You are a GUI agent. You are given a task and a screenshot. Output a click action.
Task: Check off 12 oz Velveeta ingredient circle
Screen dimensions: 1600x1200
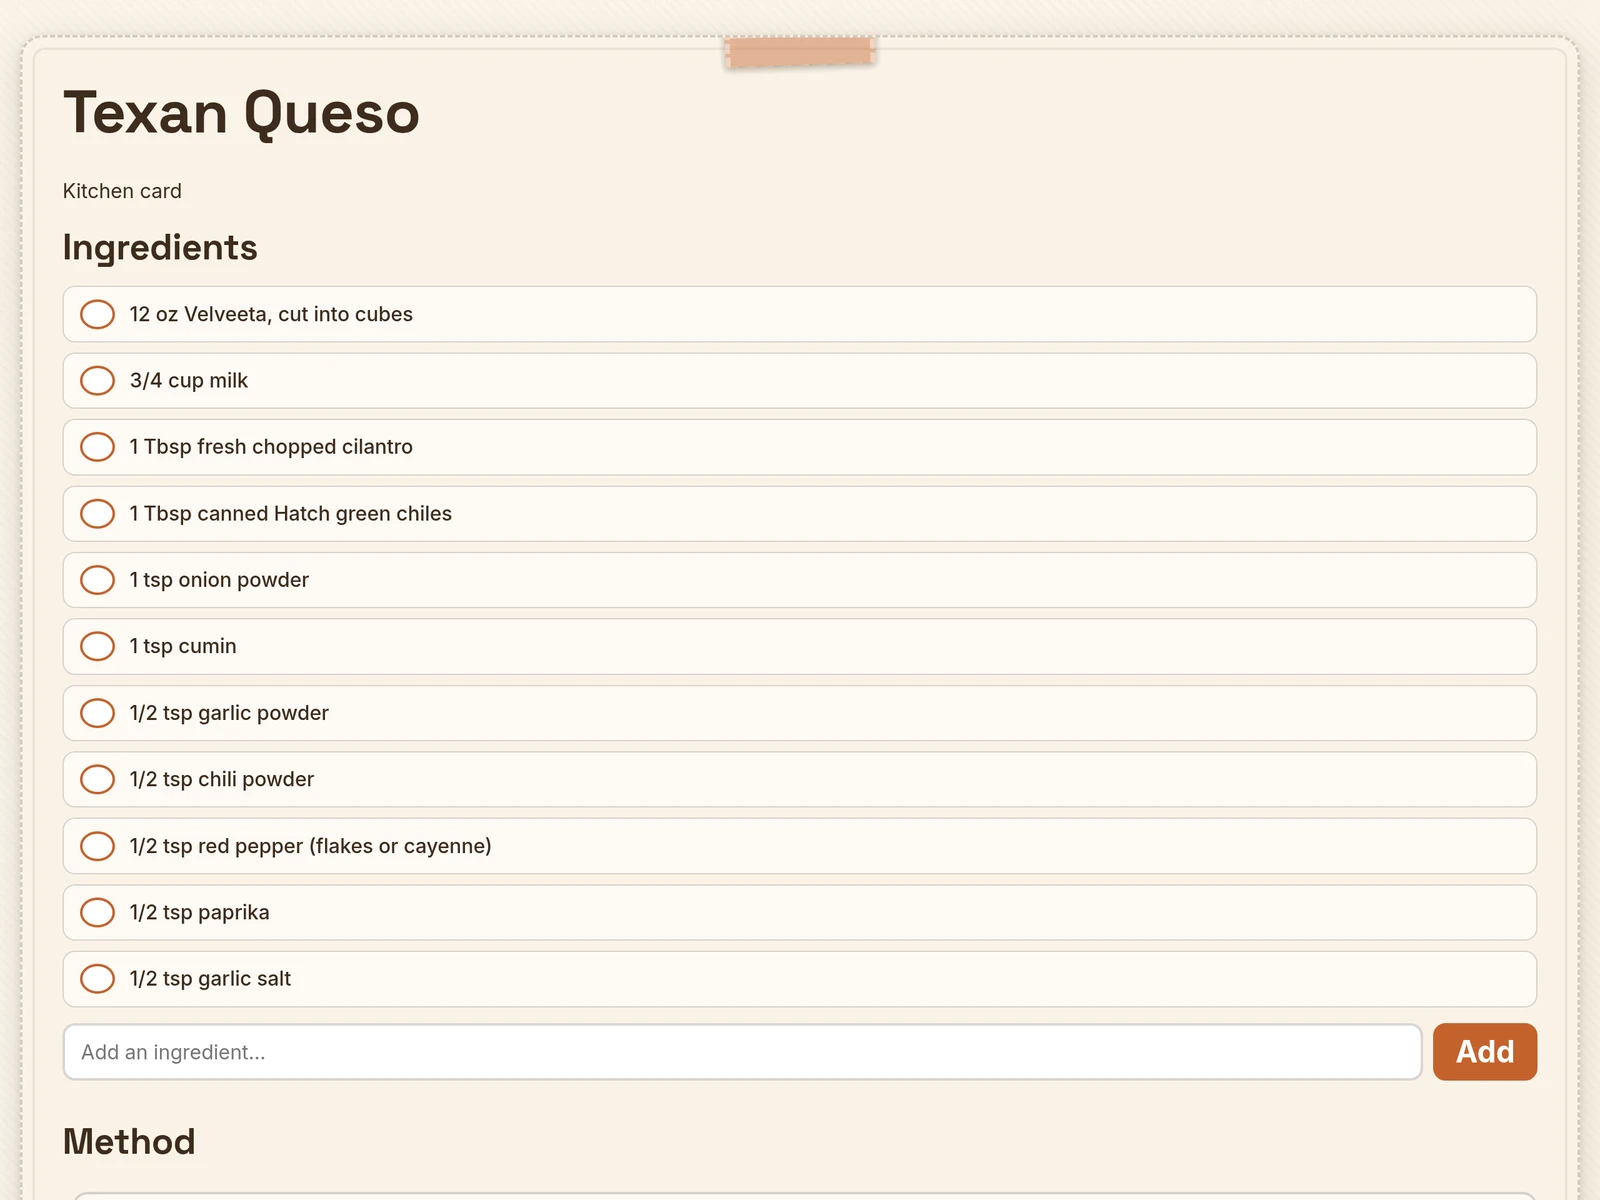pos(97,314)
